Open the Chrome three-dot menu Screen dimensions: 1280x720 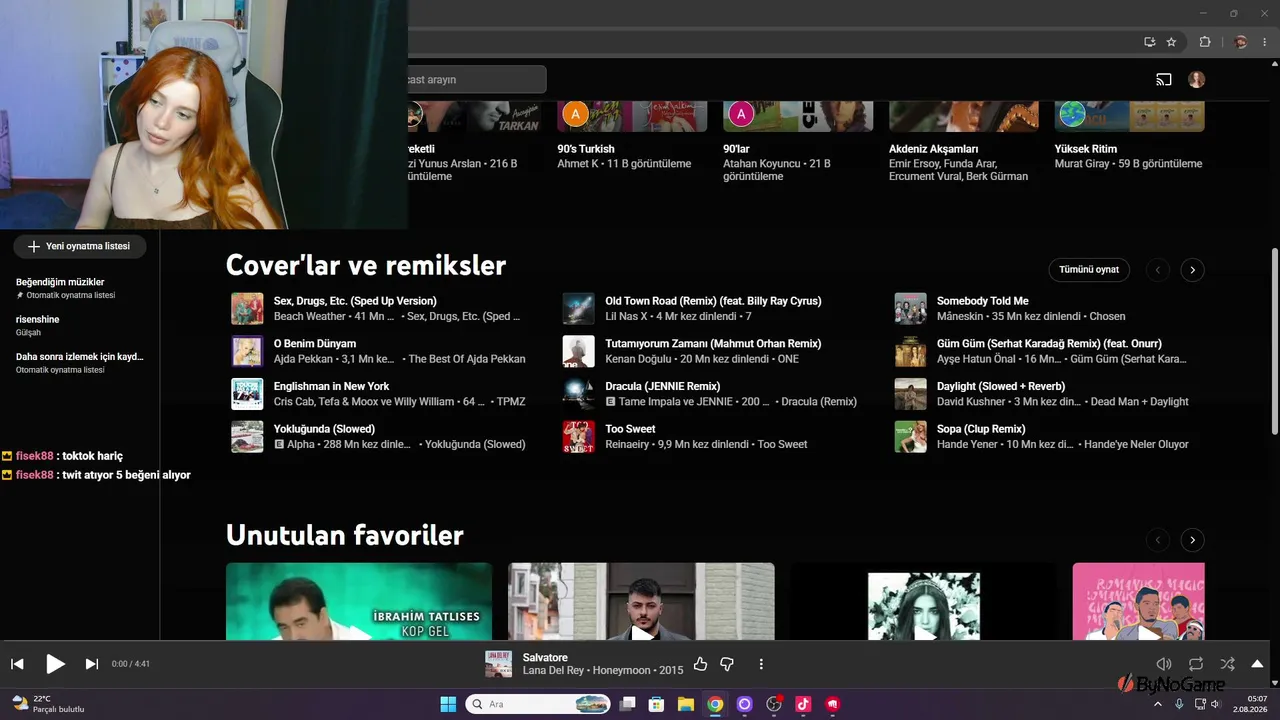pyautogui.click(x=1263, y=42)
